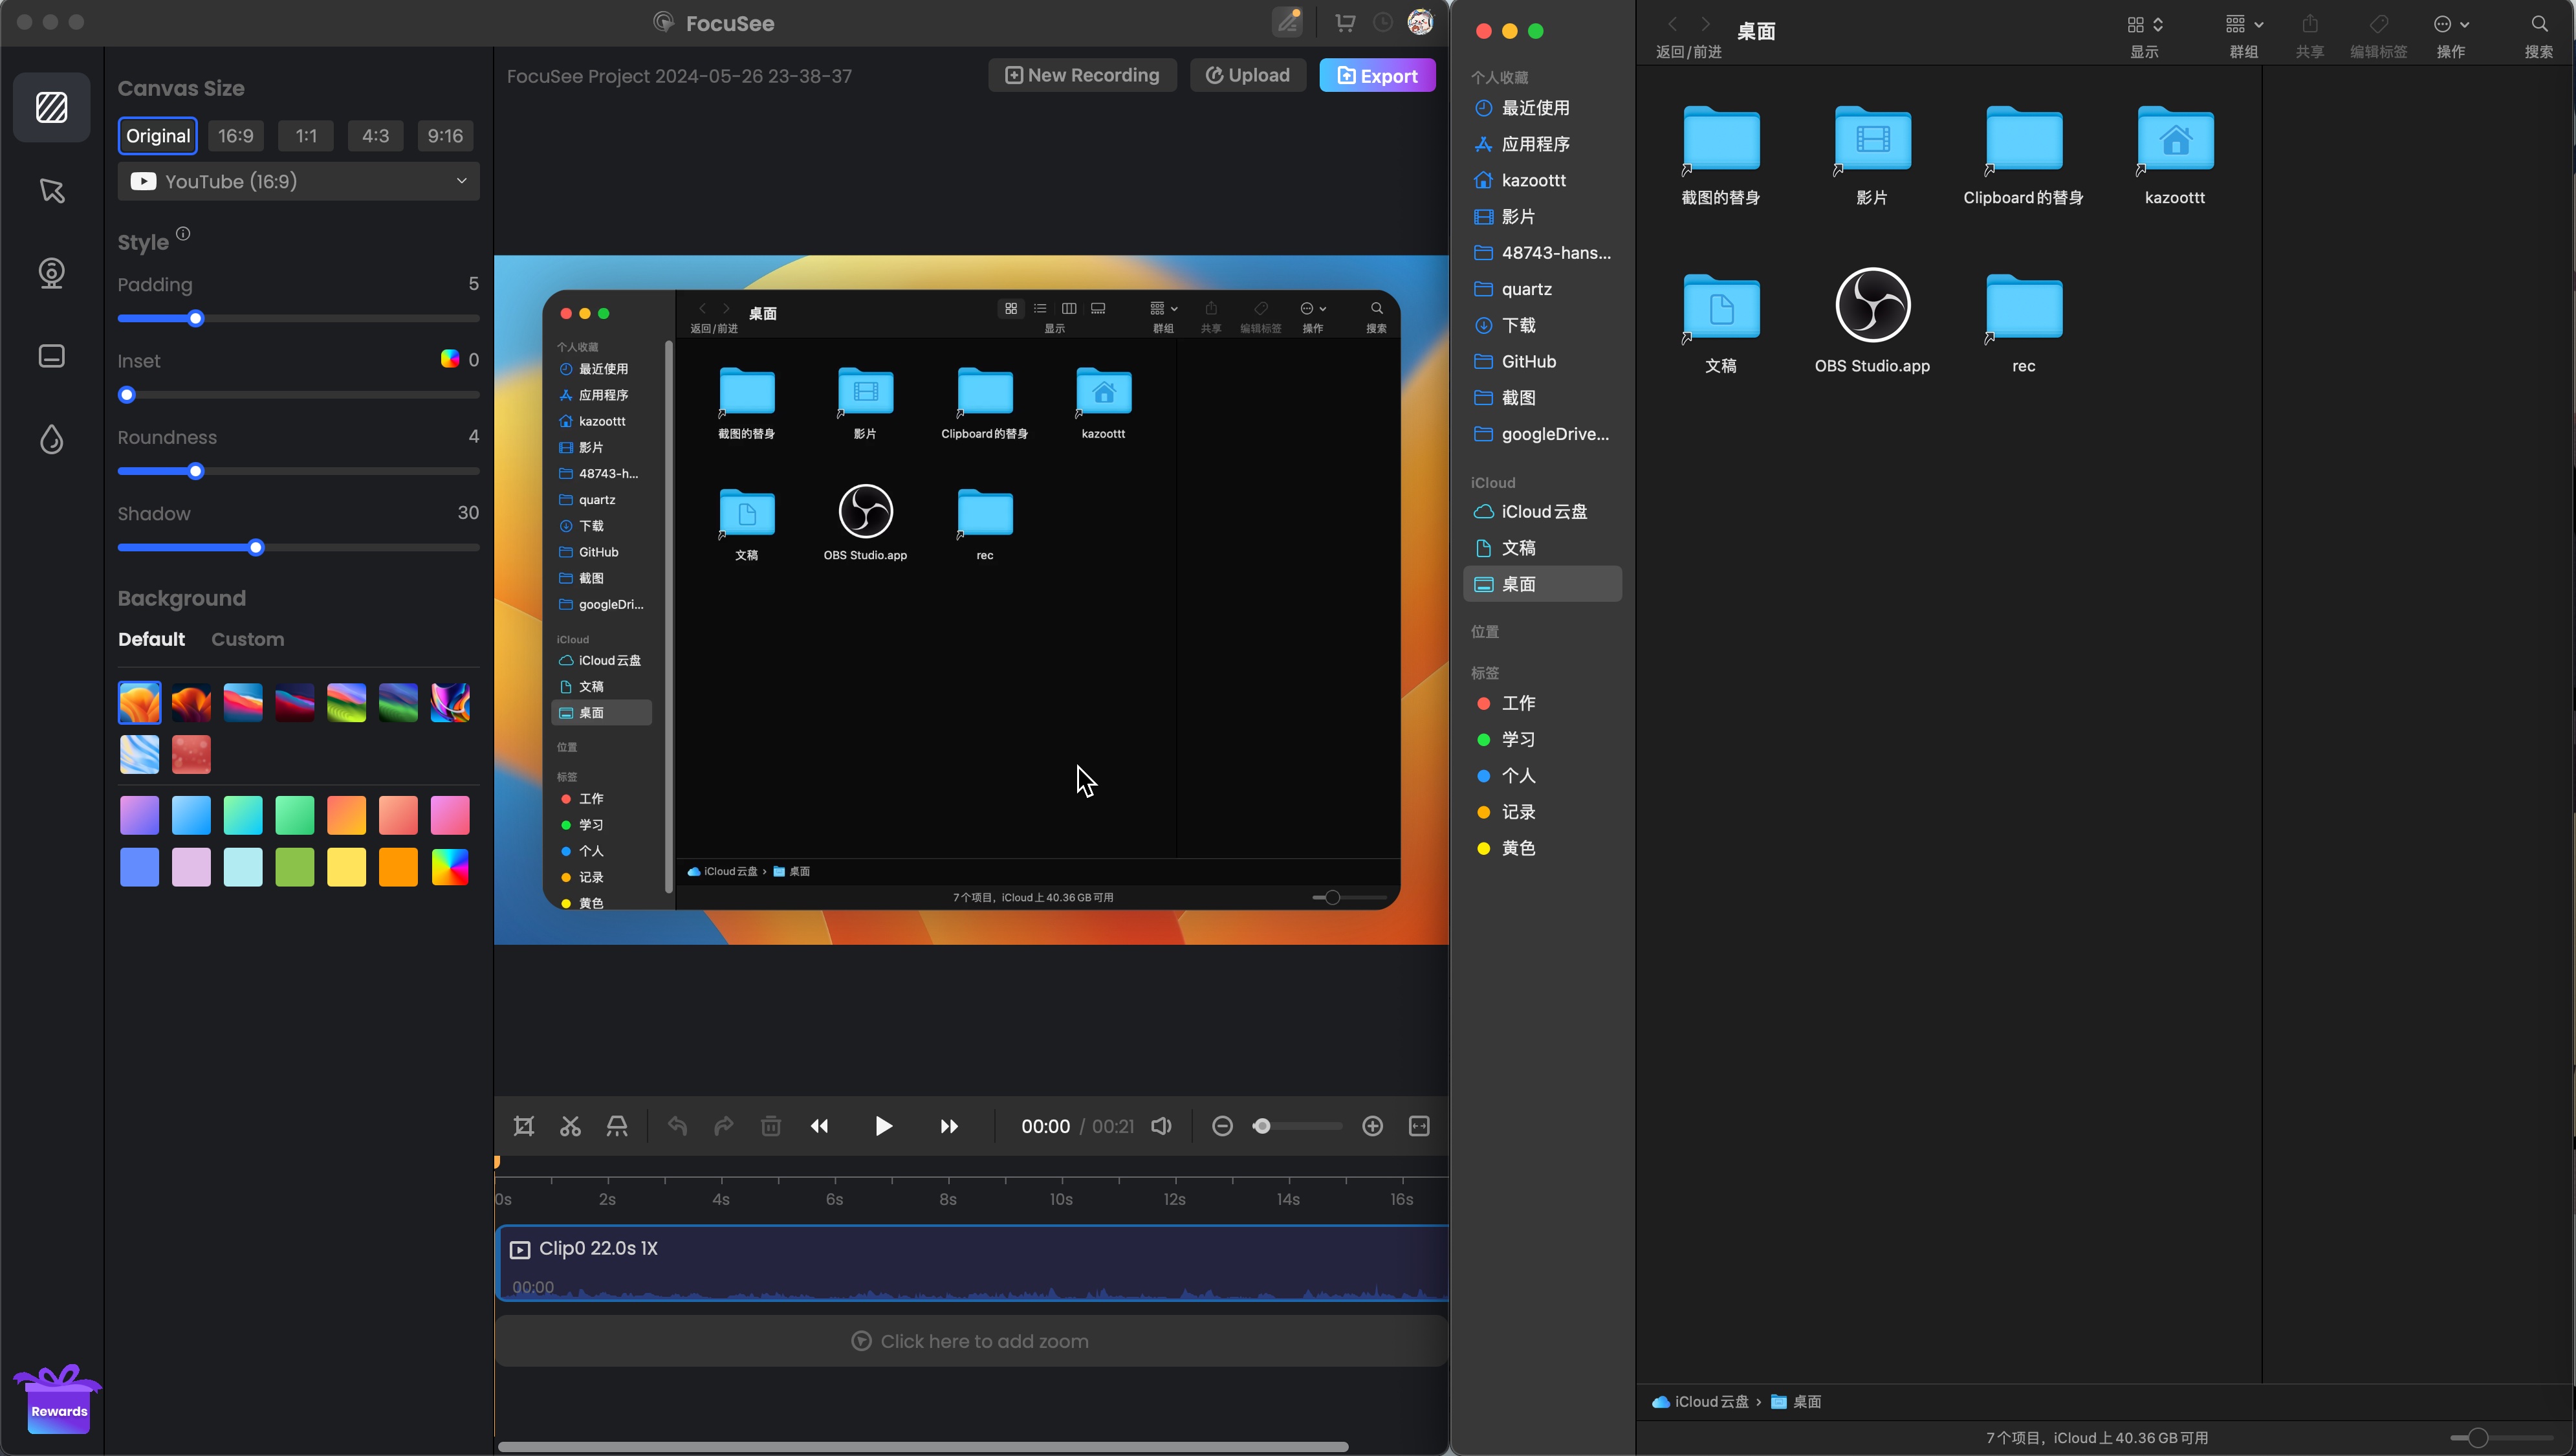Open the watermark droplet sidebar panel

tap(52, 439)
